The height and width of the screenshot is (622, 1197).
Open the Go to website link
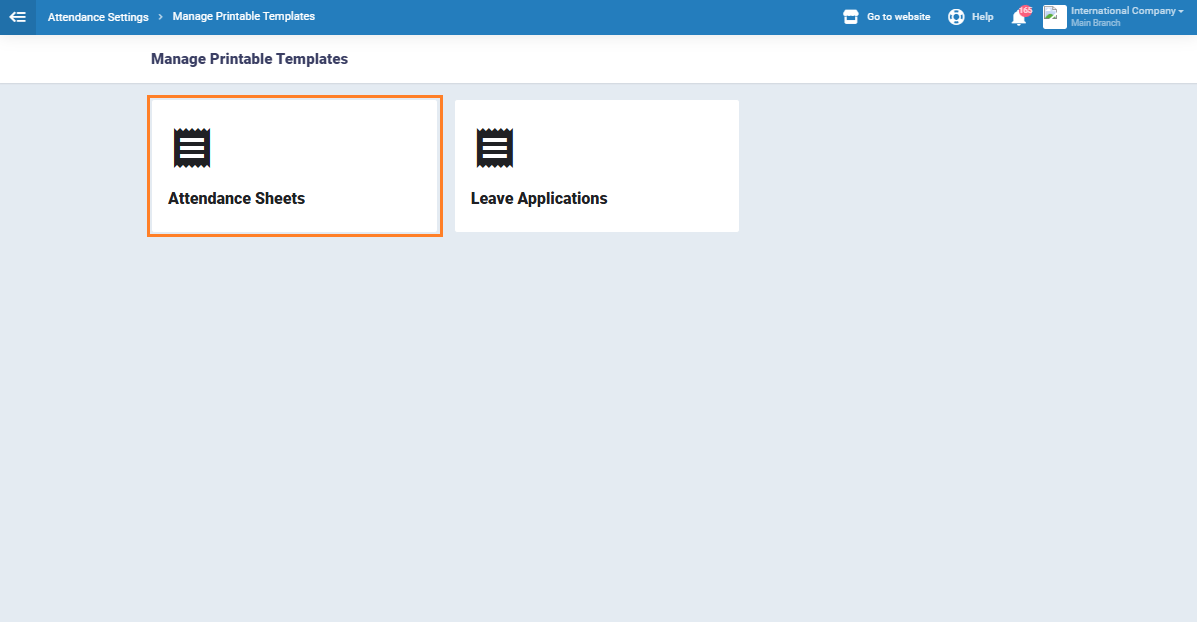point(898,17)
